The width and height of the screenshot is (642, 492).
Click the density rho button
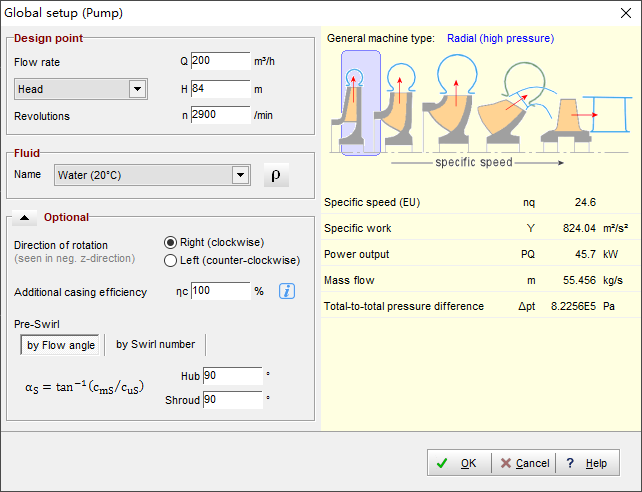[276, 175]
